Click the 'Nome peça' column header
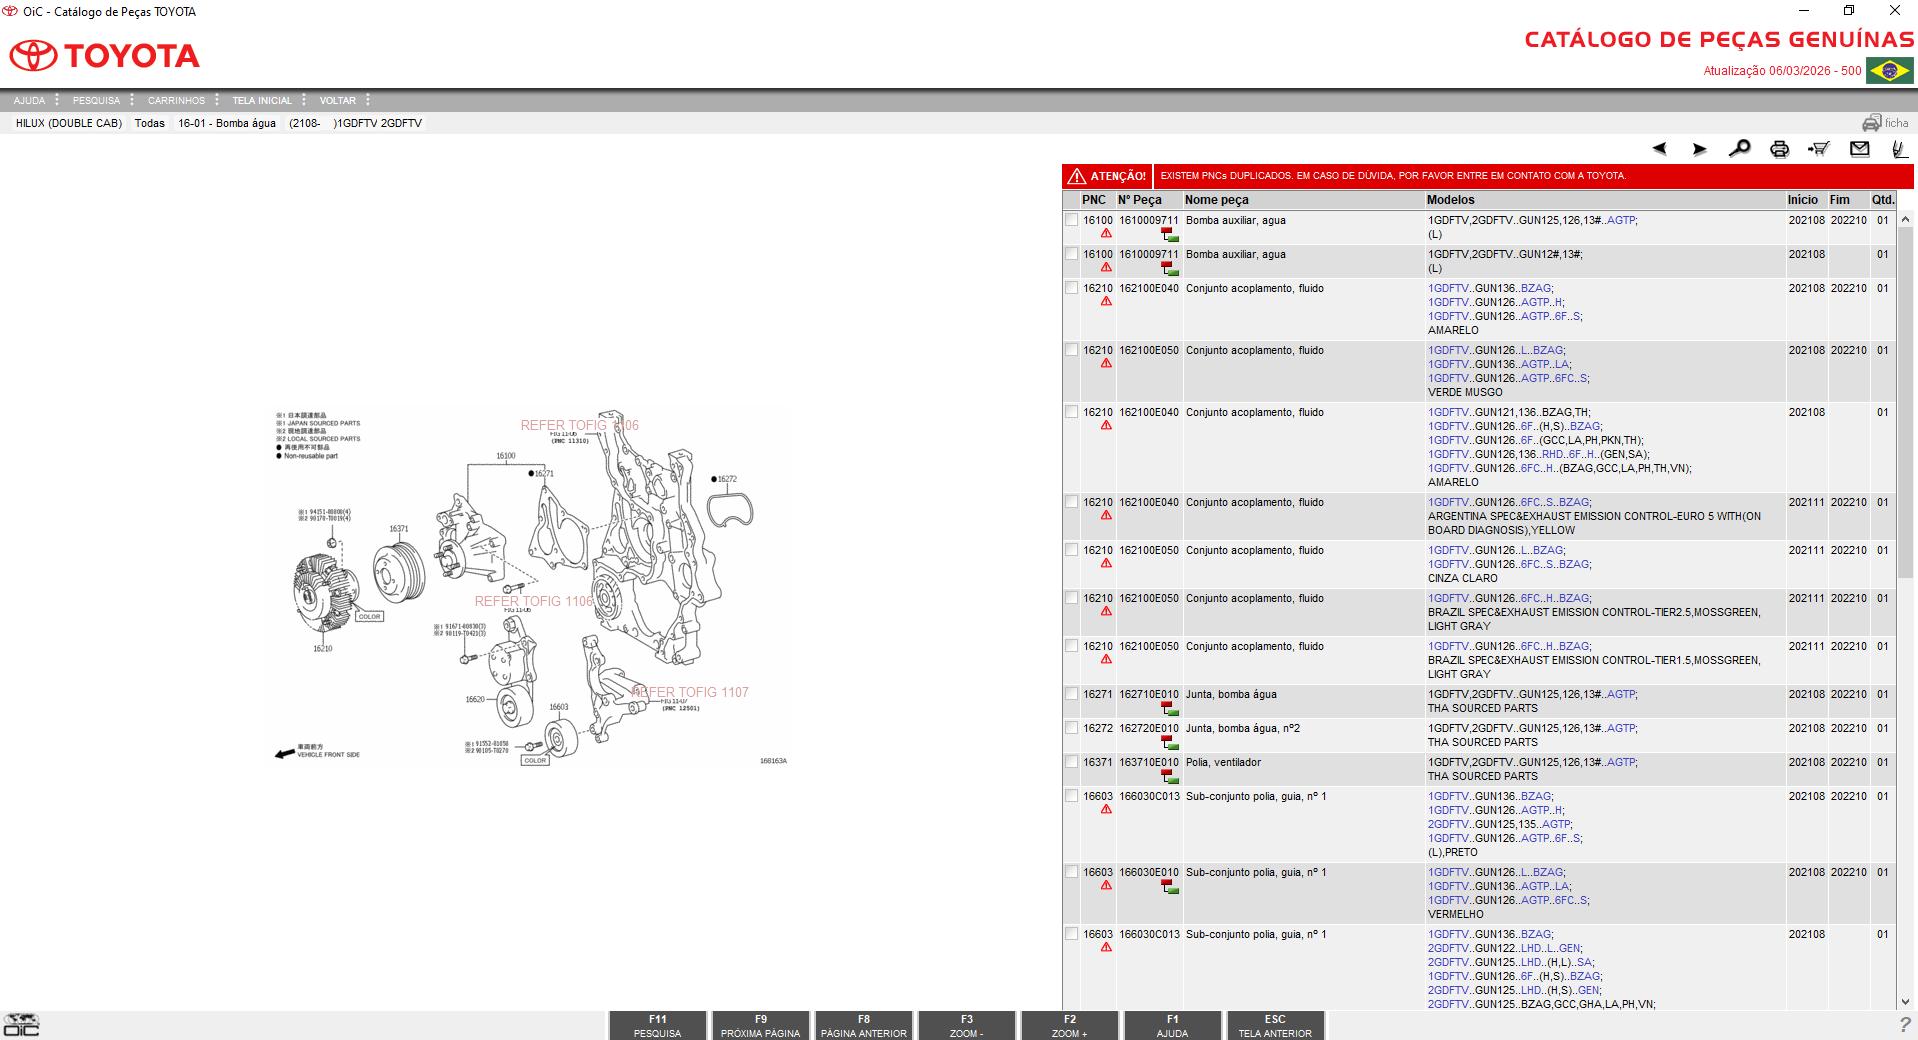Viewport: 1918px width, 1040px height. coord(1217,200)
